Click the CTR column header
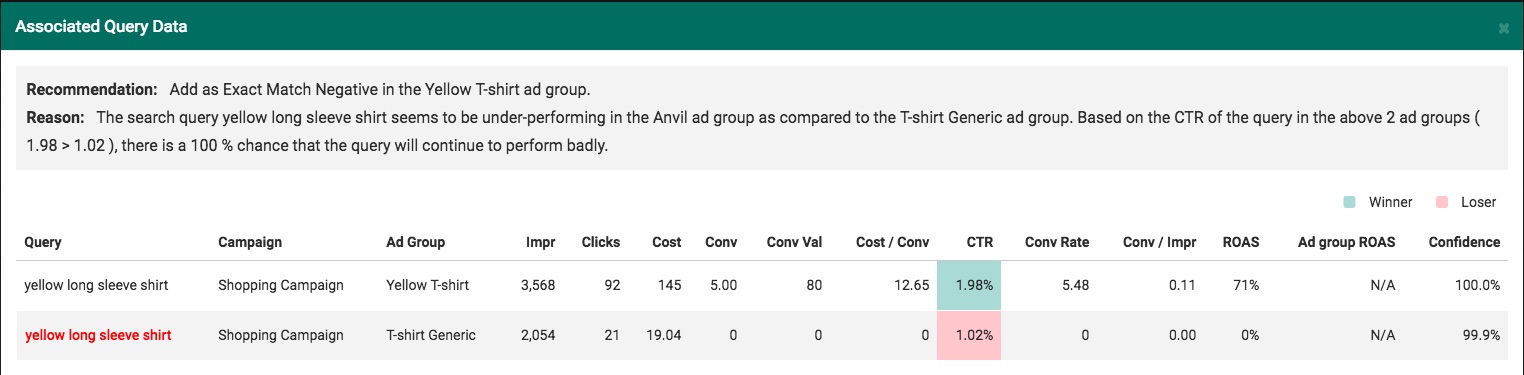 coord(980,242)
